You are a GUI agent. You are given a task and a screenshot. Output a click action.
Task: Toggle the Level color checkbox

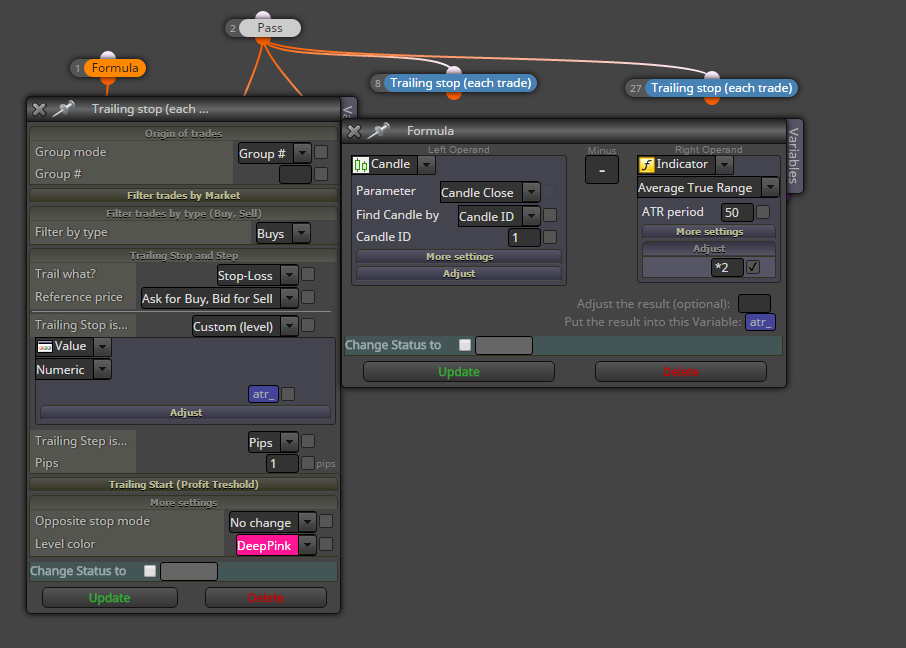coord(326,545)
